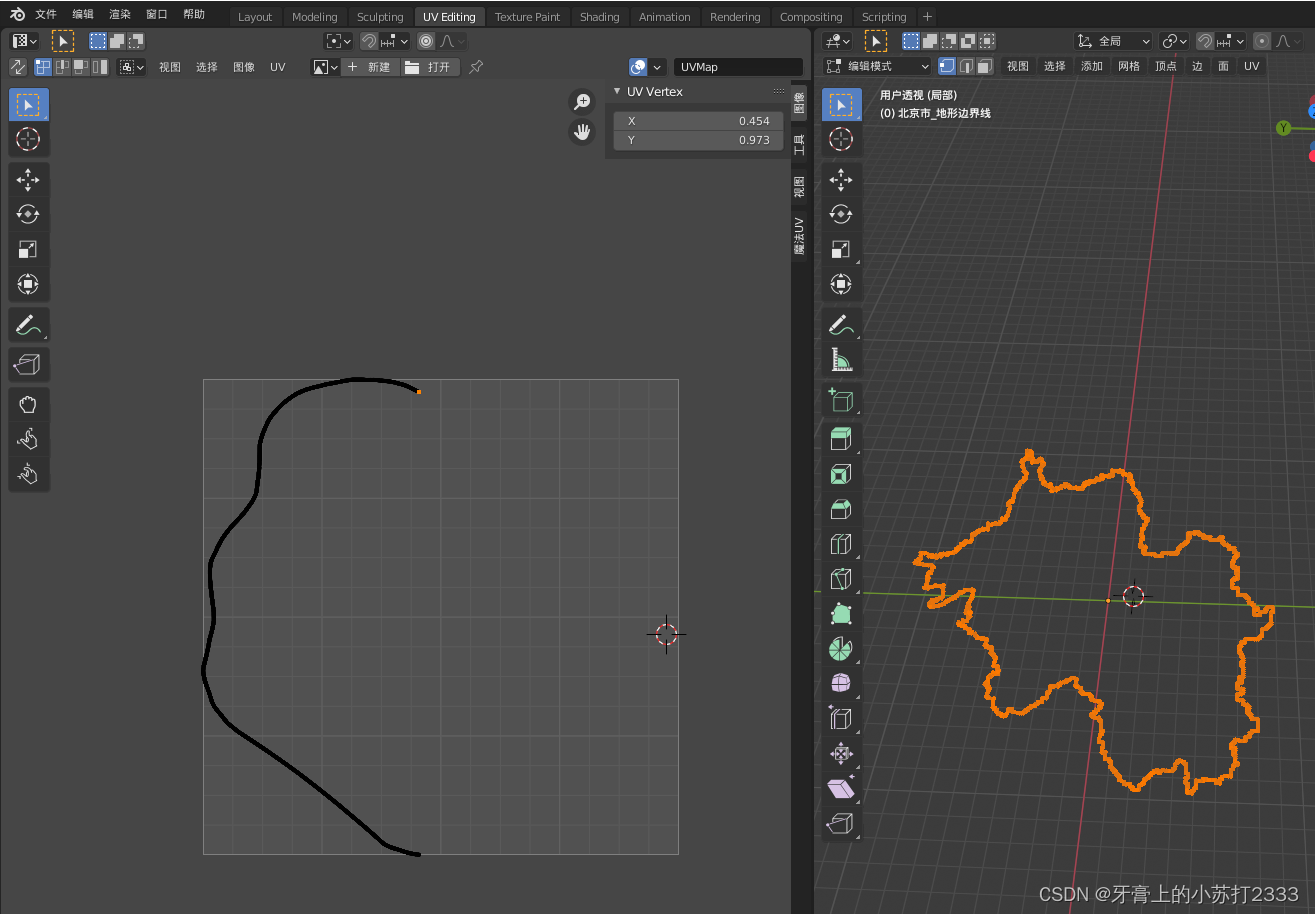Open overlay options dropdown in UV editor
This screenshot has height=914, width=1315.
click(x=657, y=67)
